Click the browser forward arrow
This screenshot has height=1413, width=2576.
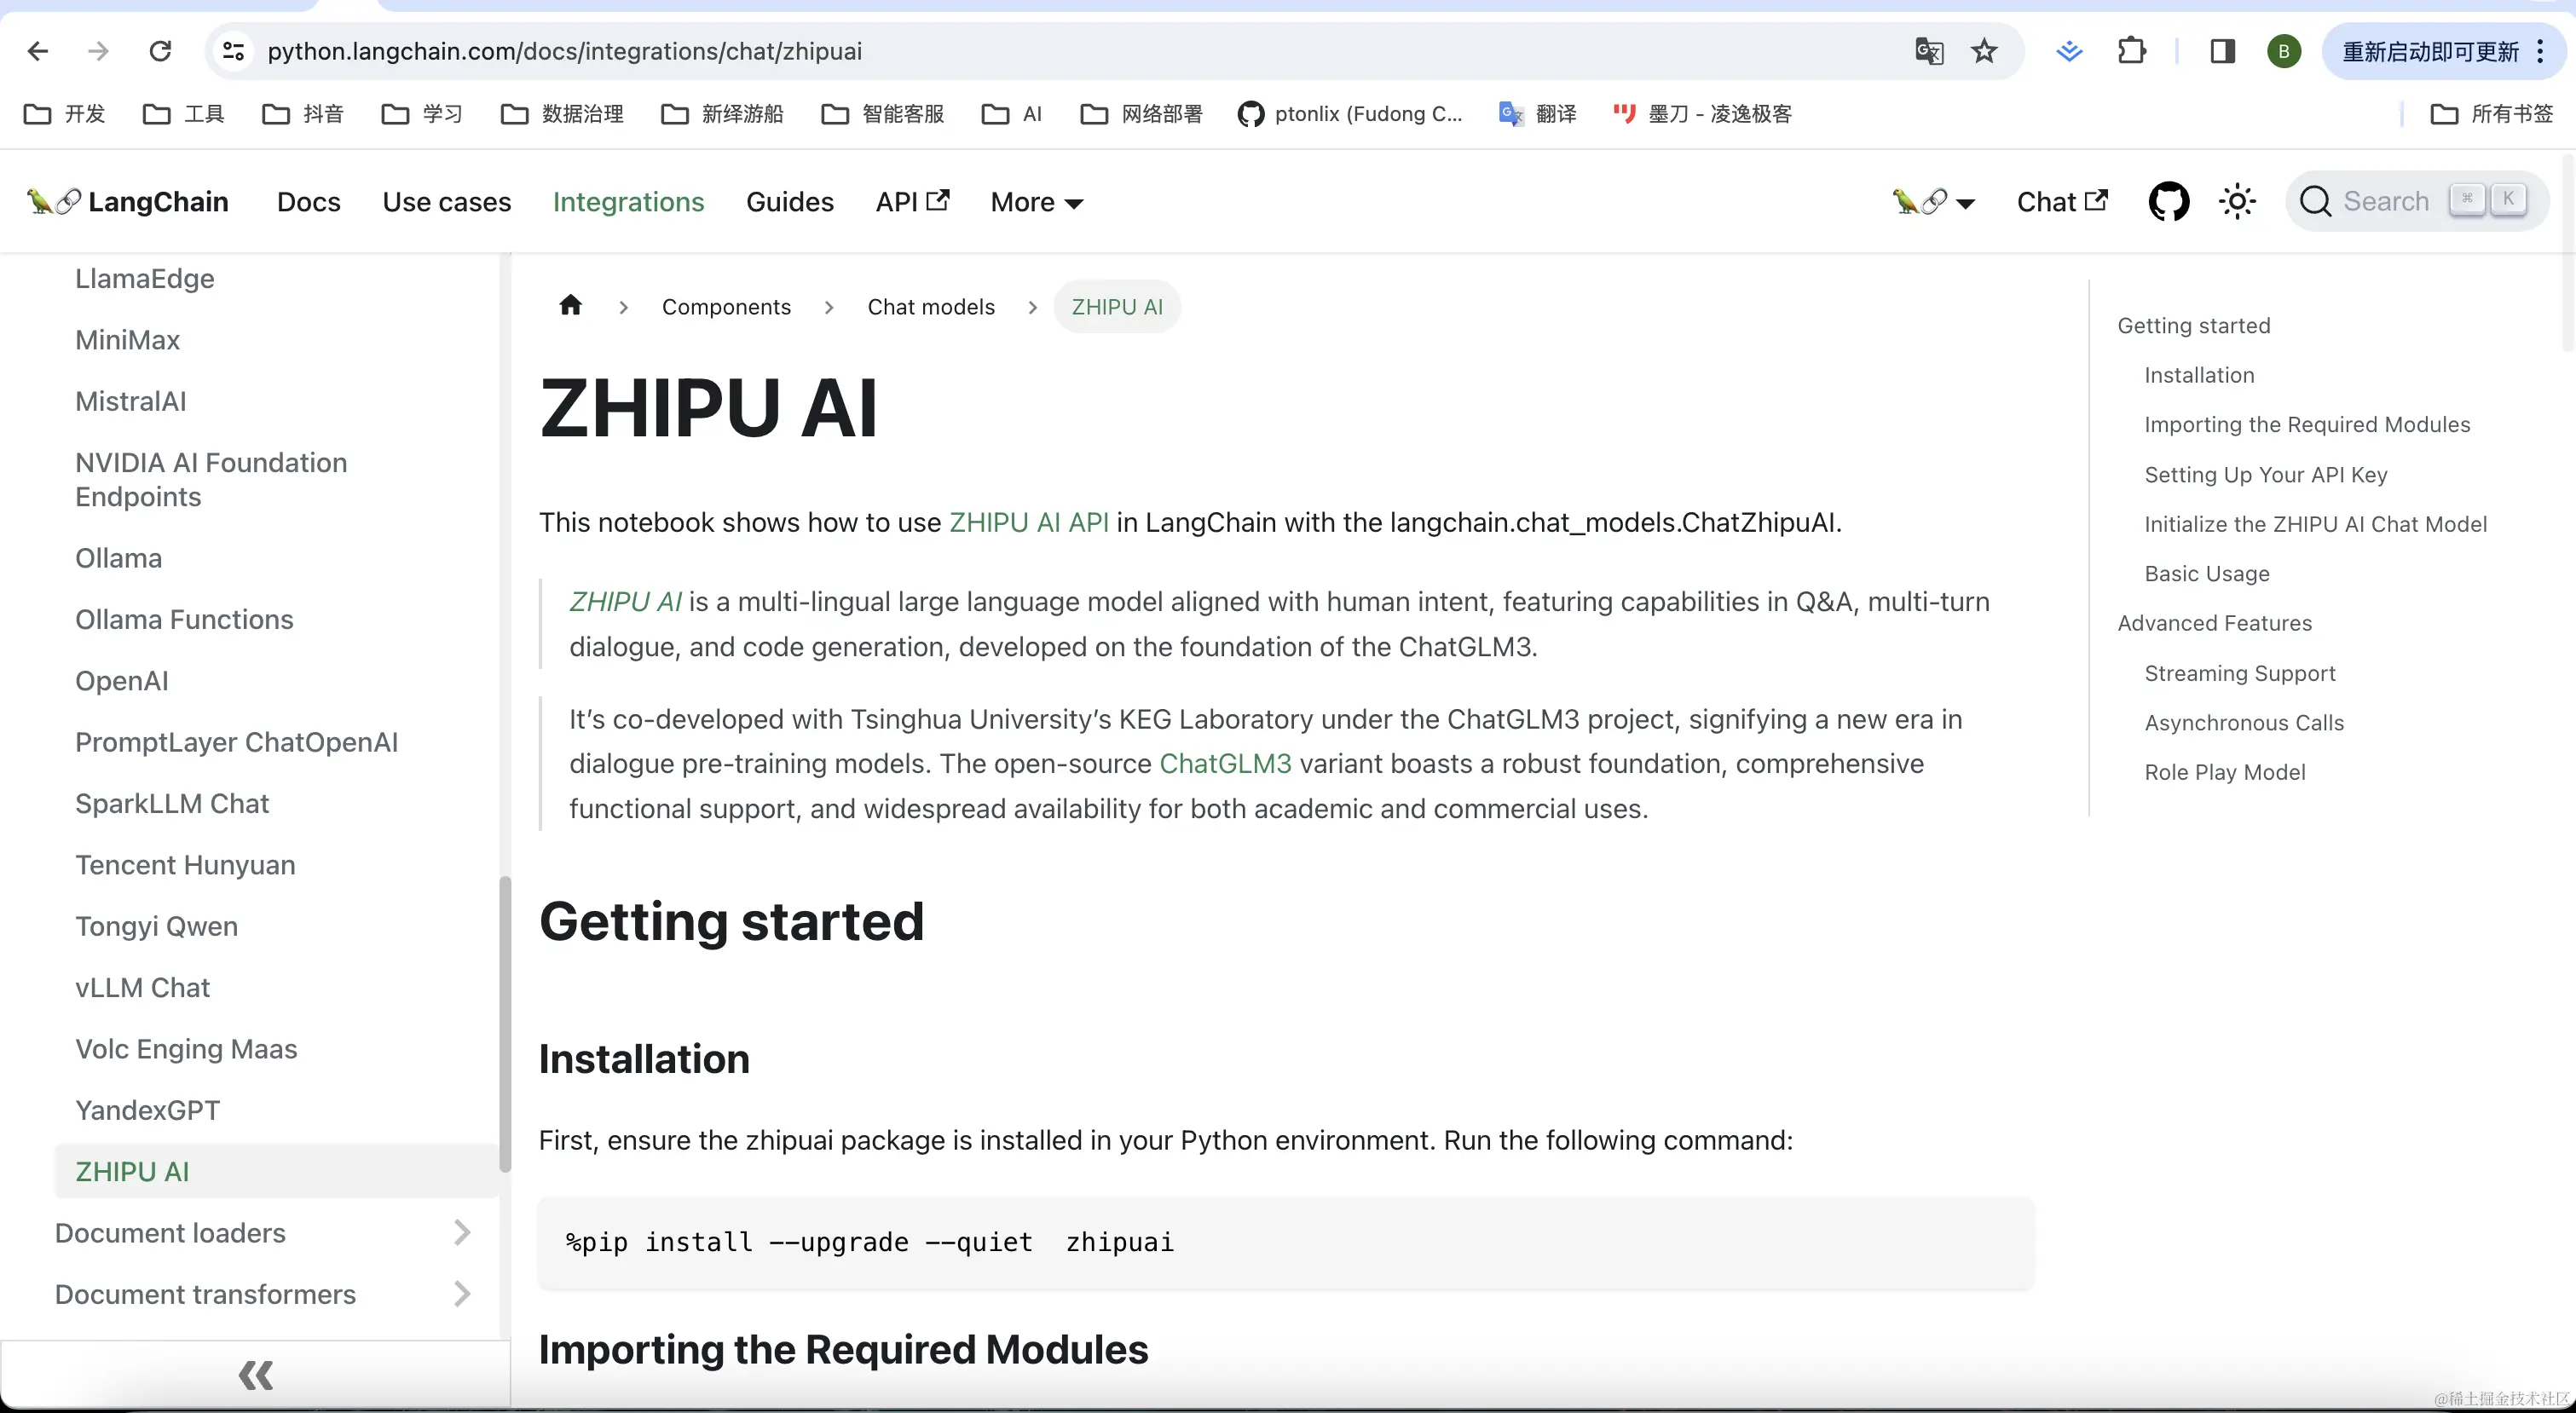[98, 51]
